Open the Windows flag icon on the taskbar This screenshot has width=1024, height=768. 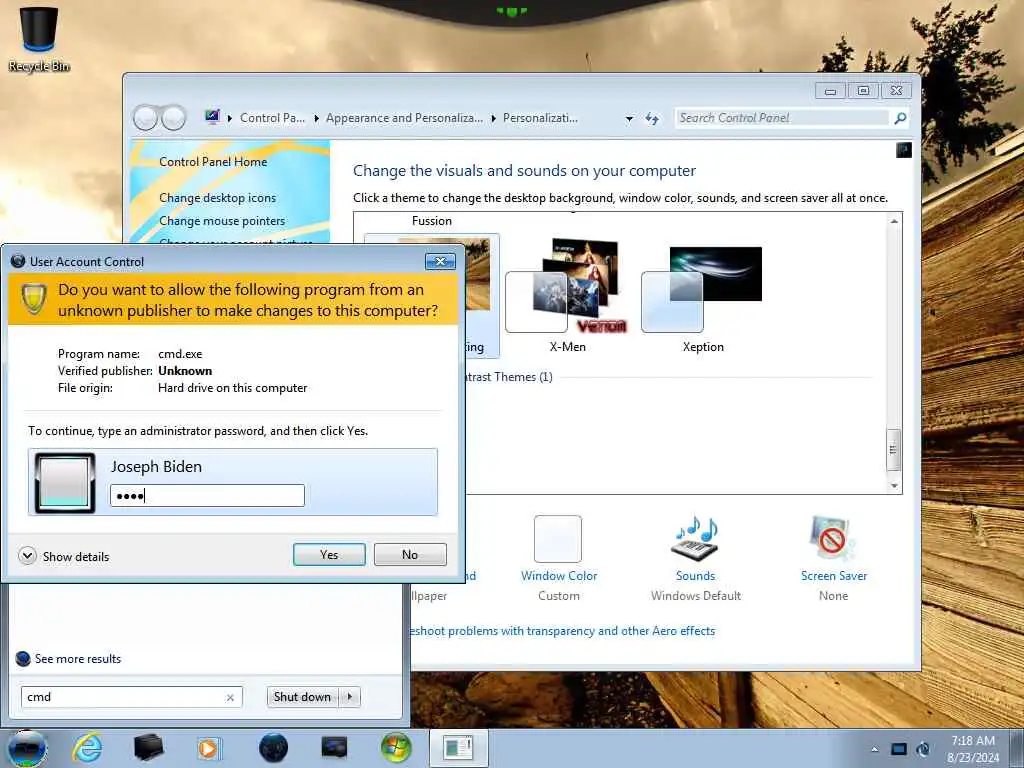click(396, 748)
